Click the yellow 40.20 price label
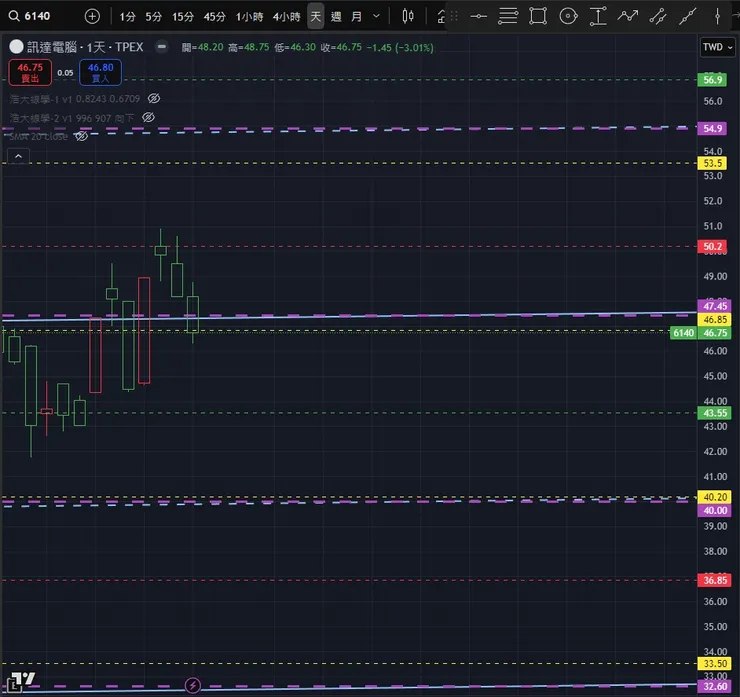This screenshot has width=740, height=697. [x=715, y=497]
